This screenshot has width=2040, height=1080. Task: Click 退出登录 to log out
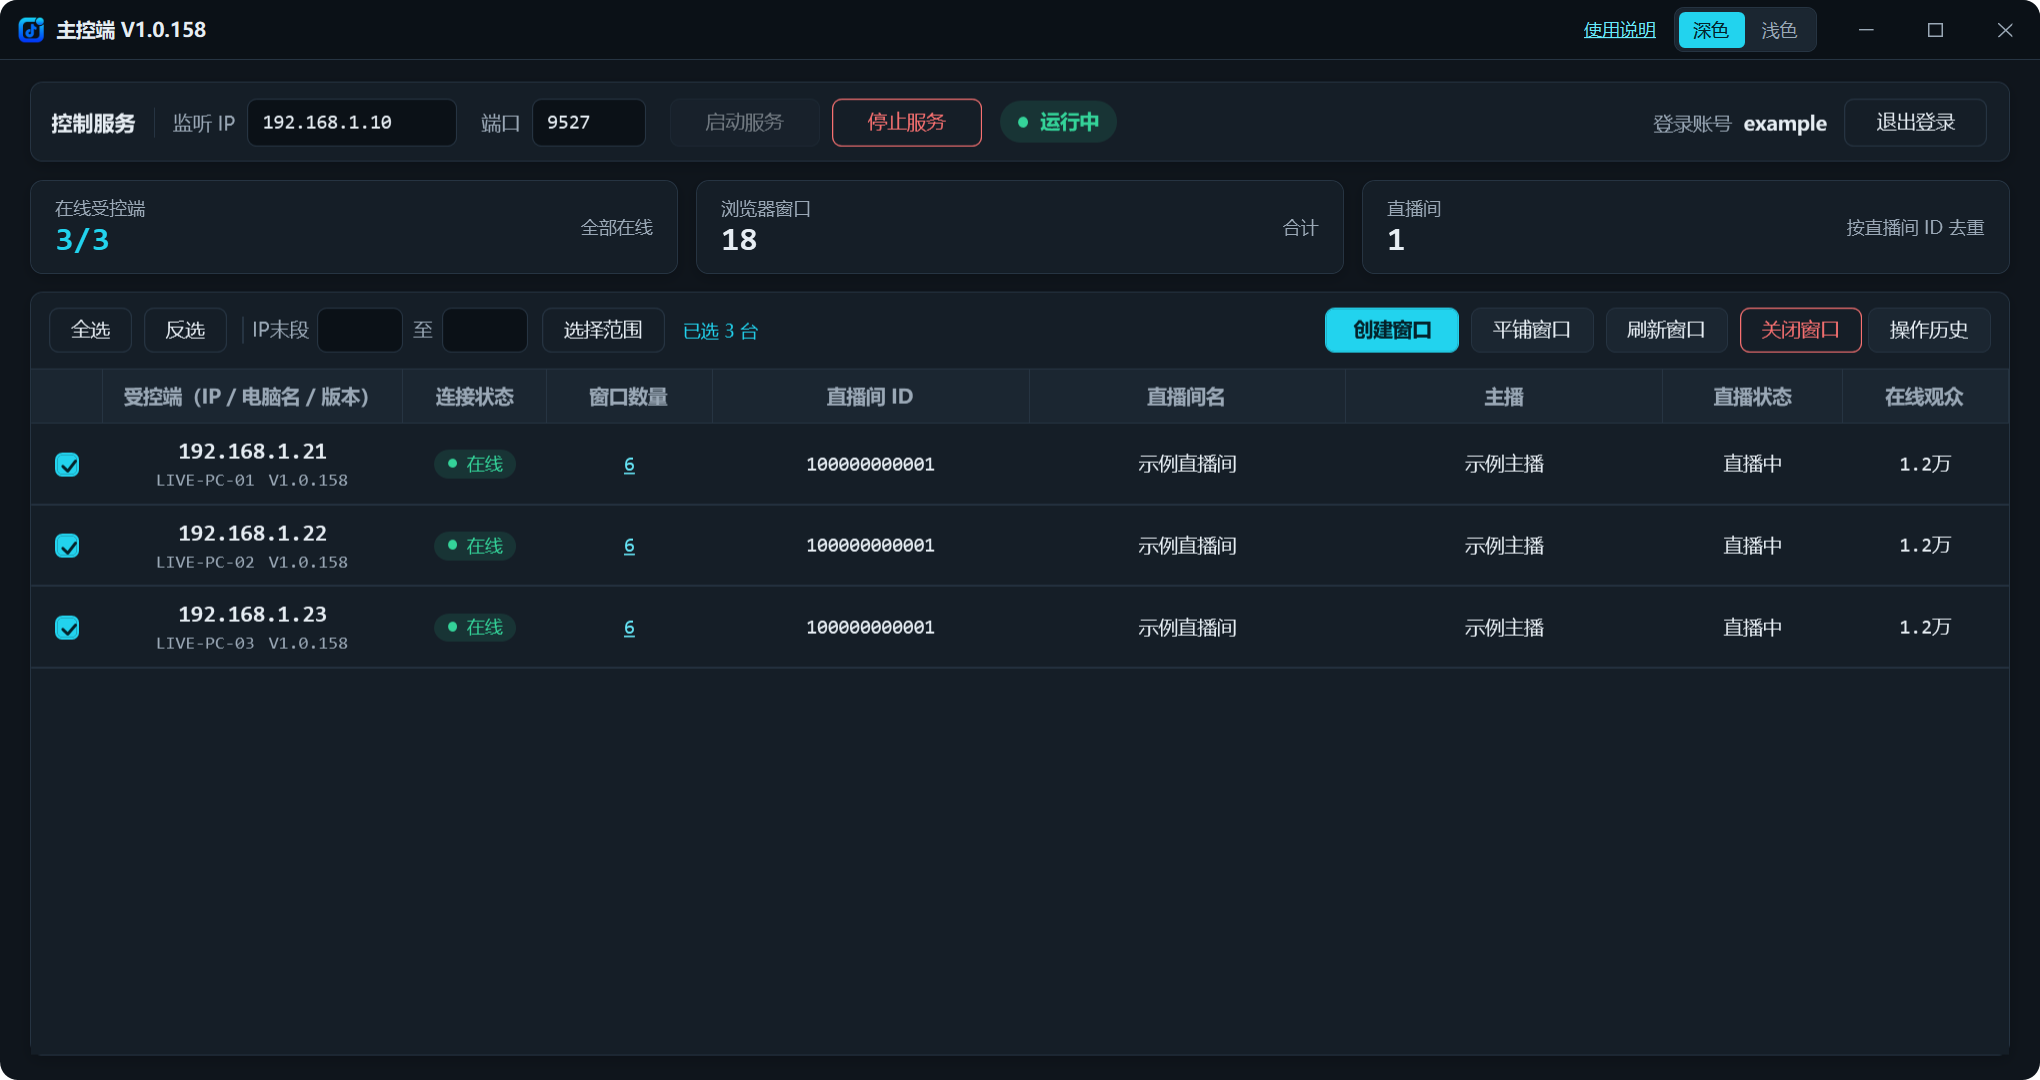point(1915,122)
